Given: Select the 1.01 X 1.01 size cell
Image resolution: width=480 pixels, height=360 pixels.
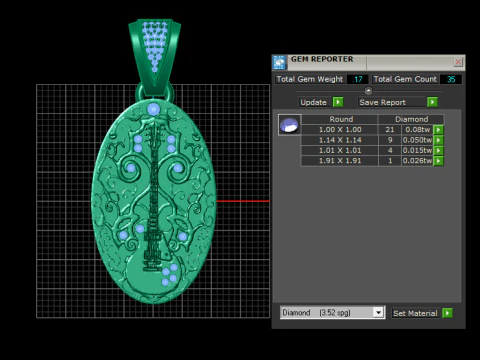Looking at the screenshot, I should coord(340,150).
